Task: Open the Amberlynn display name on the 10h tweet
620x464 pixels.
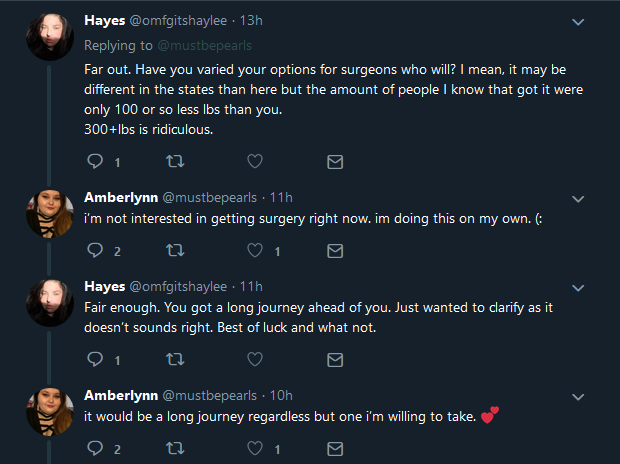Action: click(121, 395)
